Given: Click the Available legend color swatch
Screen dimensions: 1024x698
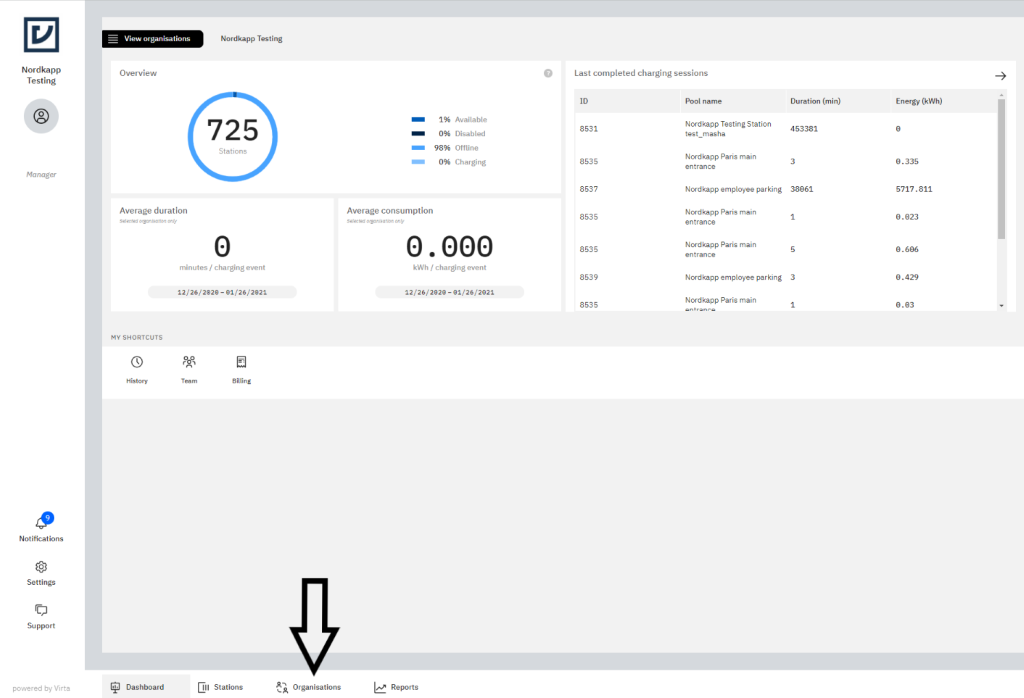Looking at the screenshot, I should coord(418,119).
